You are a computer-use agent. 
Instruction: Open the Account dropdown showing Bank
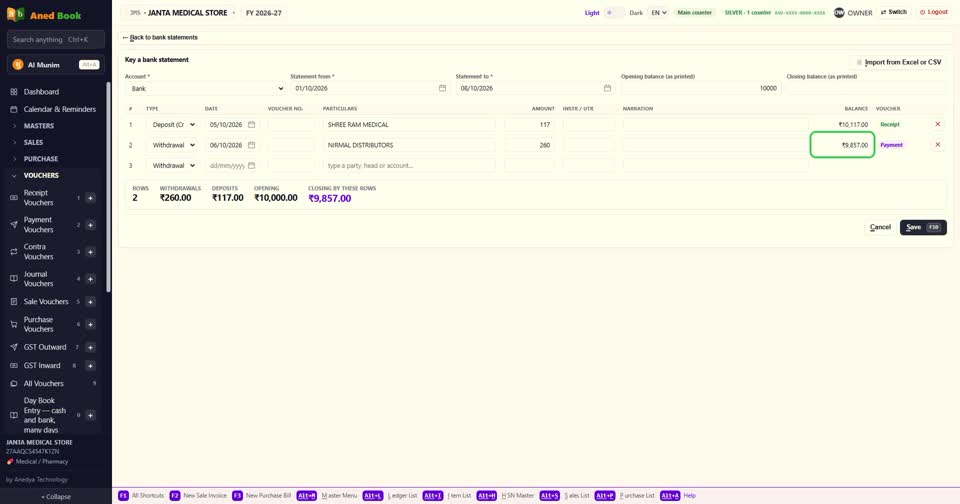click(205, 88)
